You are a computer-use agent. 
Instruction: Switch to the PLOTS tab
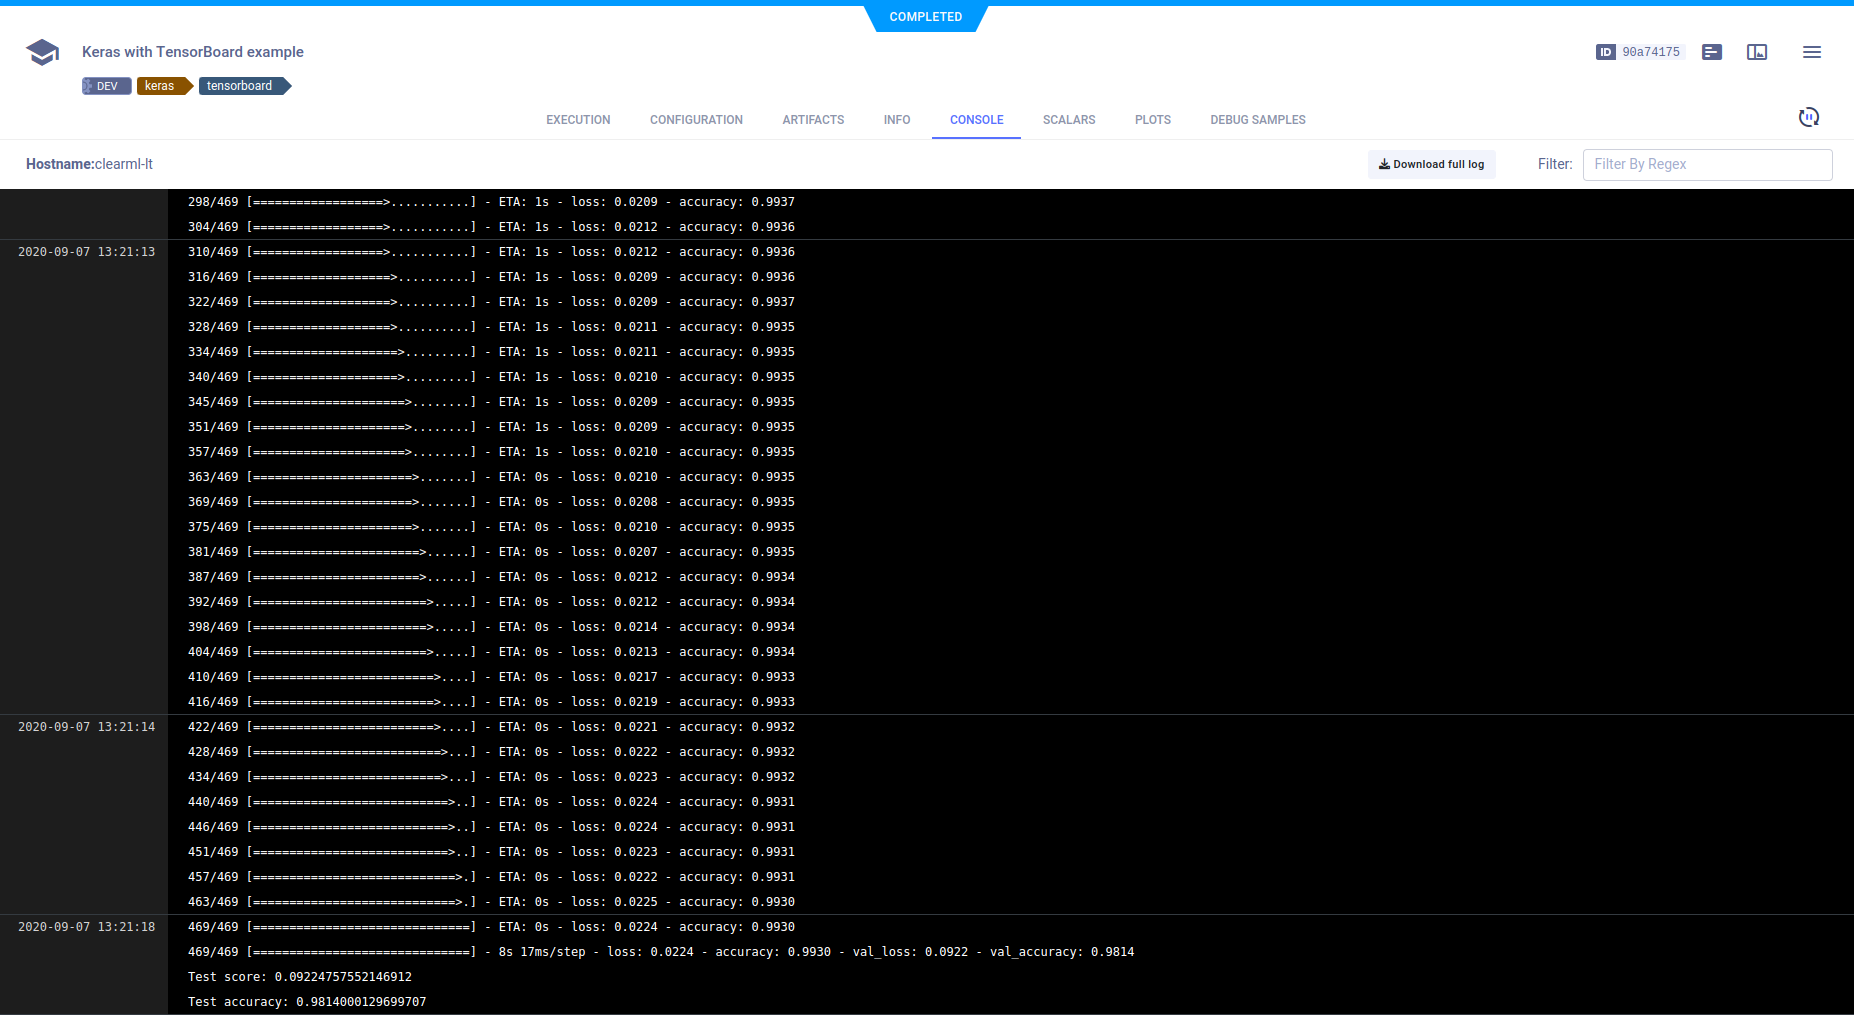(x=1152, y=120)
